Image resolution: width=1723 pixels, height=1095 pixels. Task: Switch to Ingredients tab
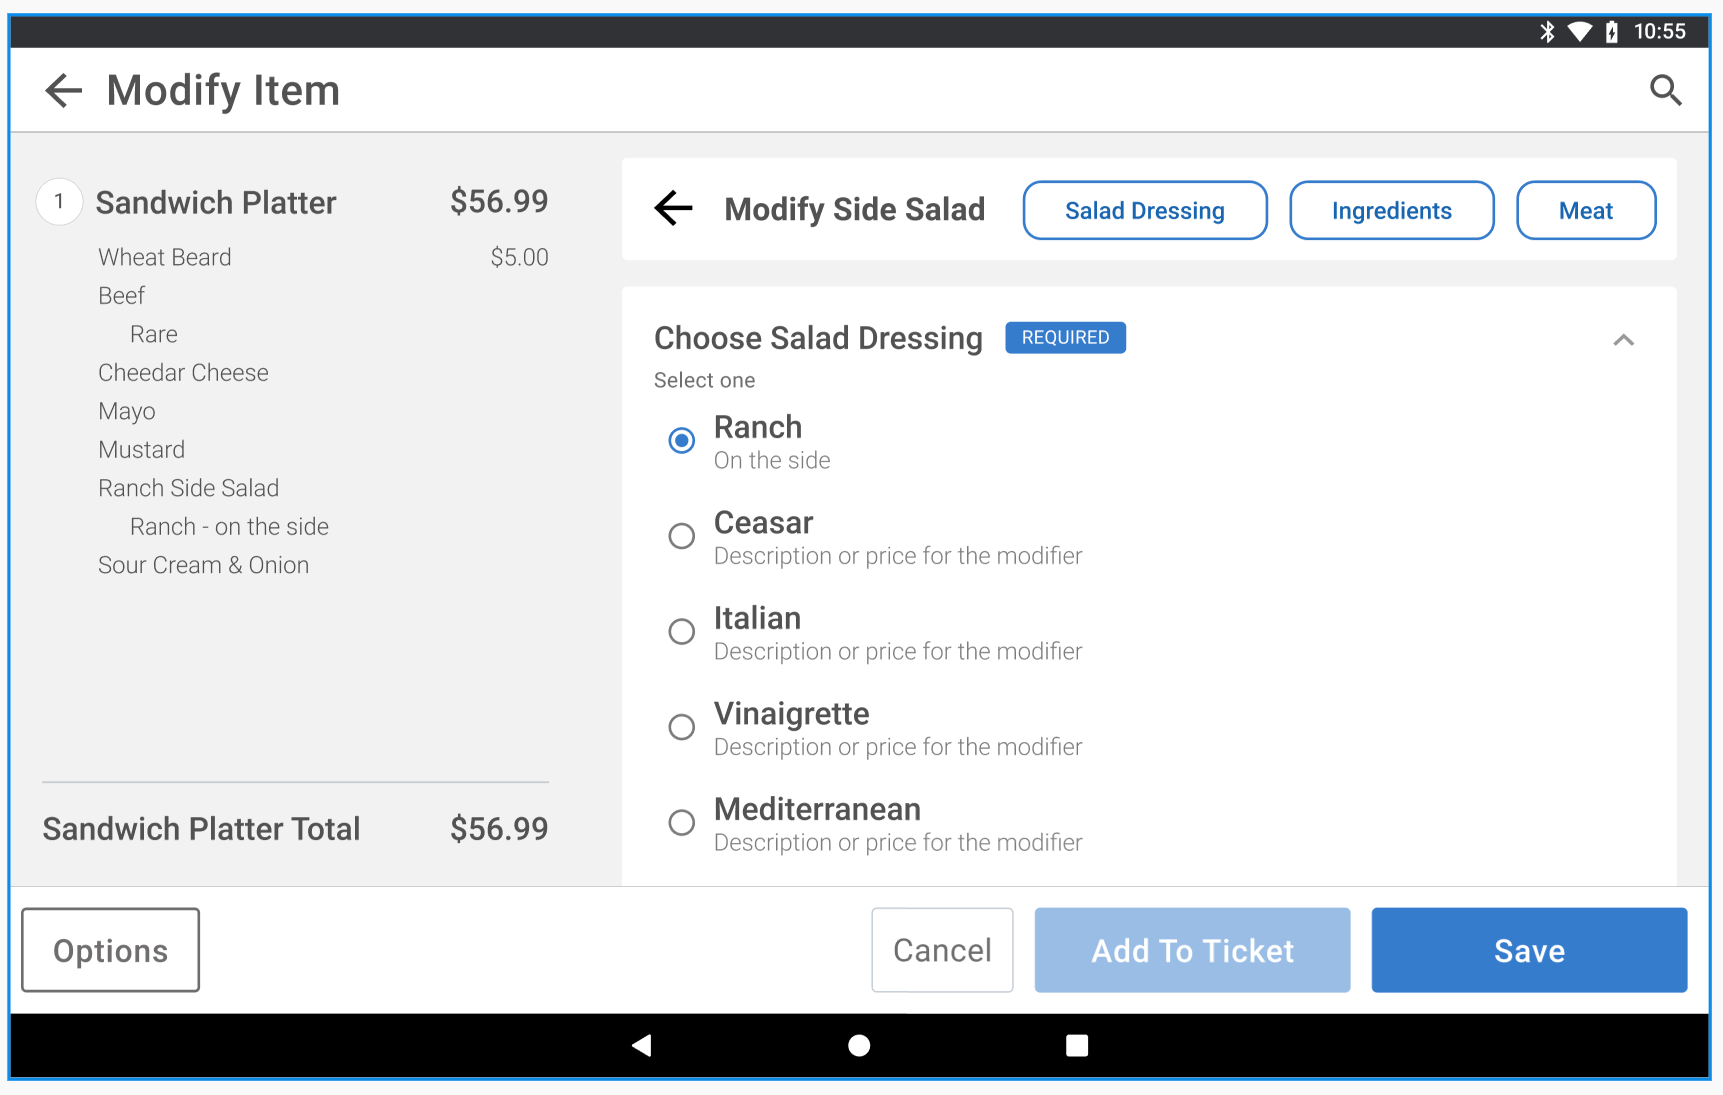coord(1391,211)
